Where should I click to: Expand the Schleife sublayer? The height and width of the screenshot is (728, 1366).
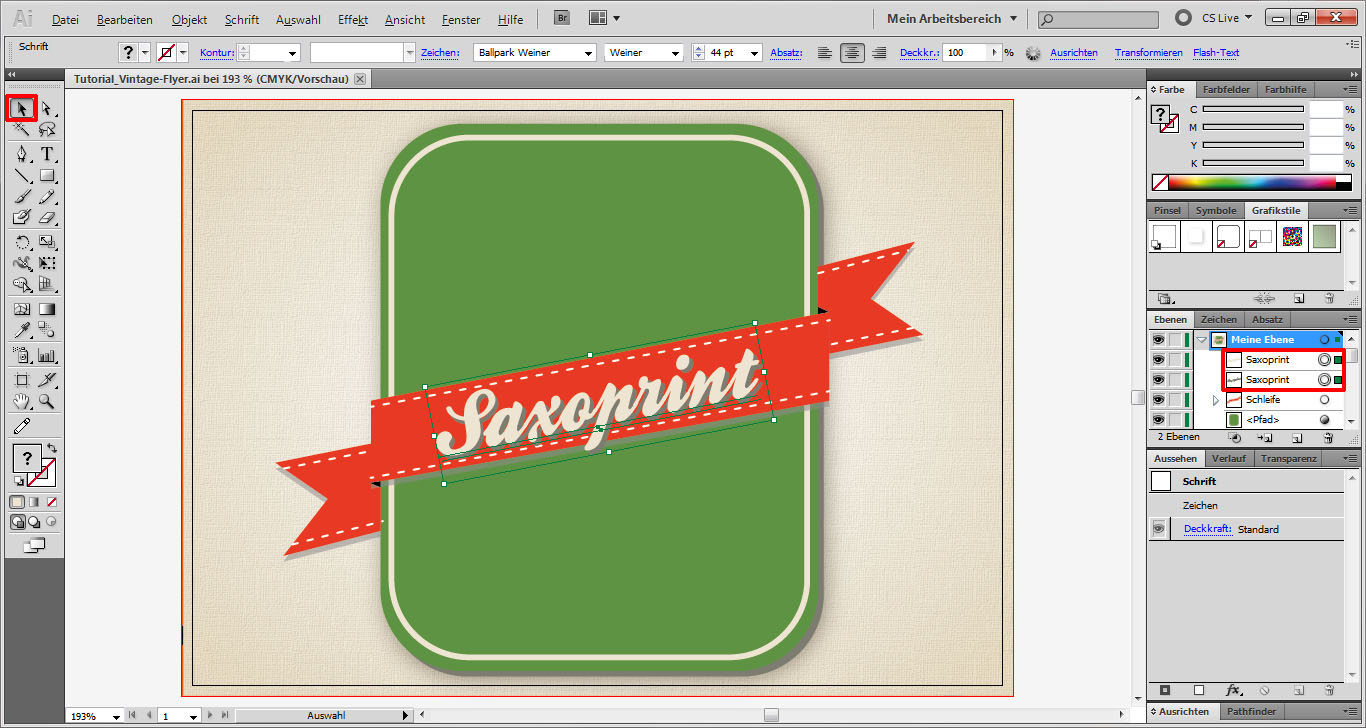[1216, 400]
